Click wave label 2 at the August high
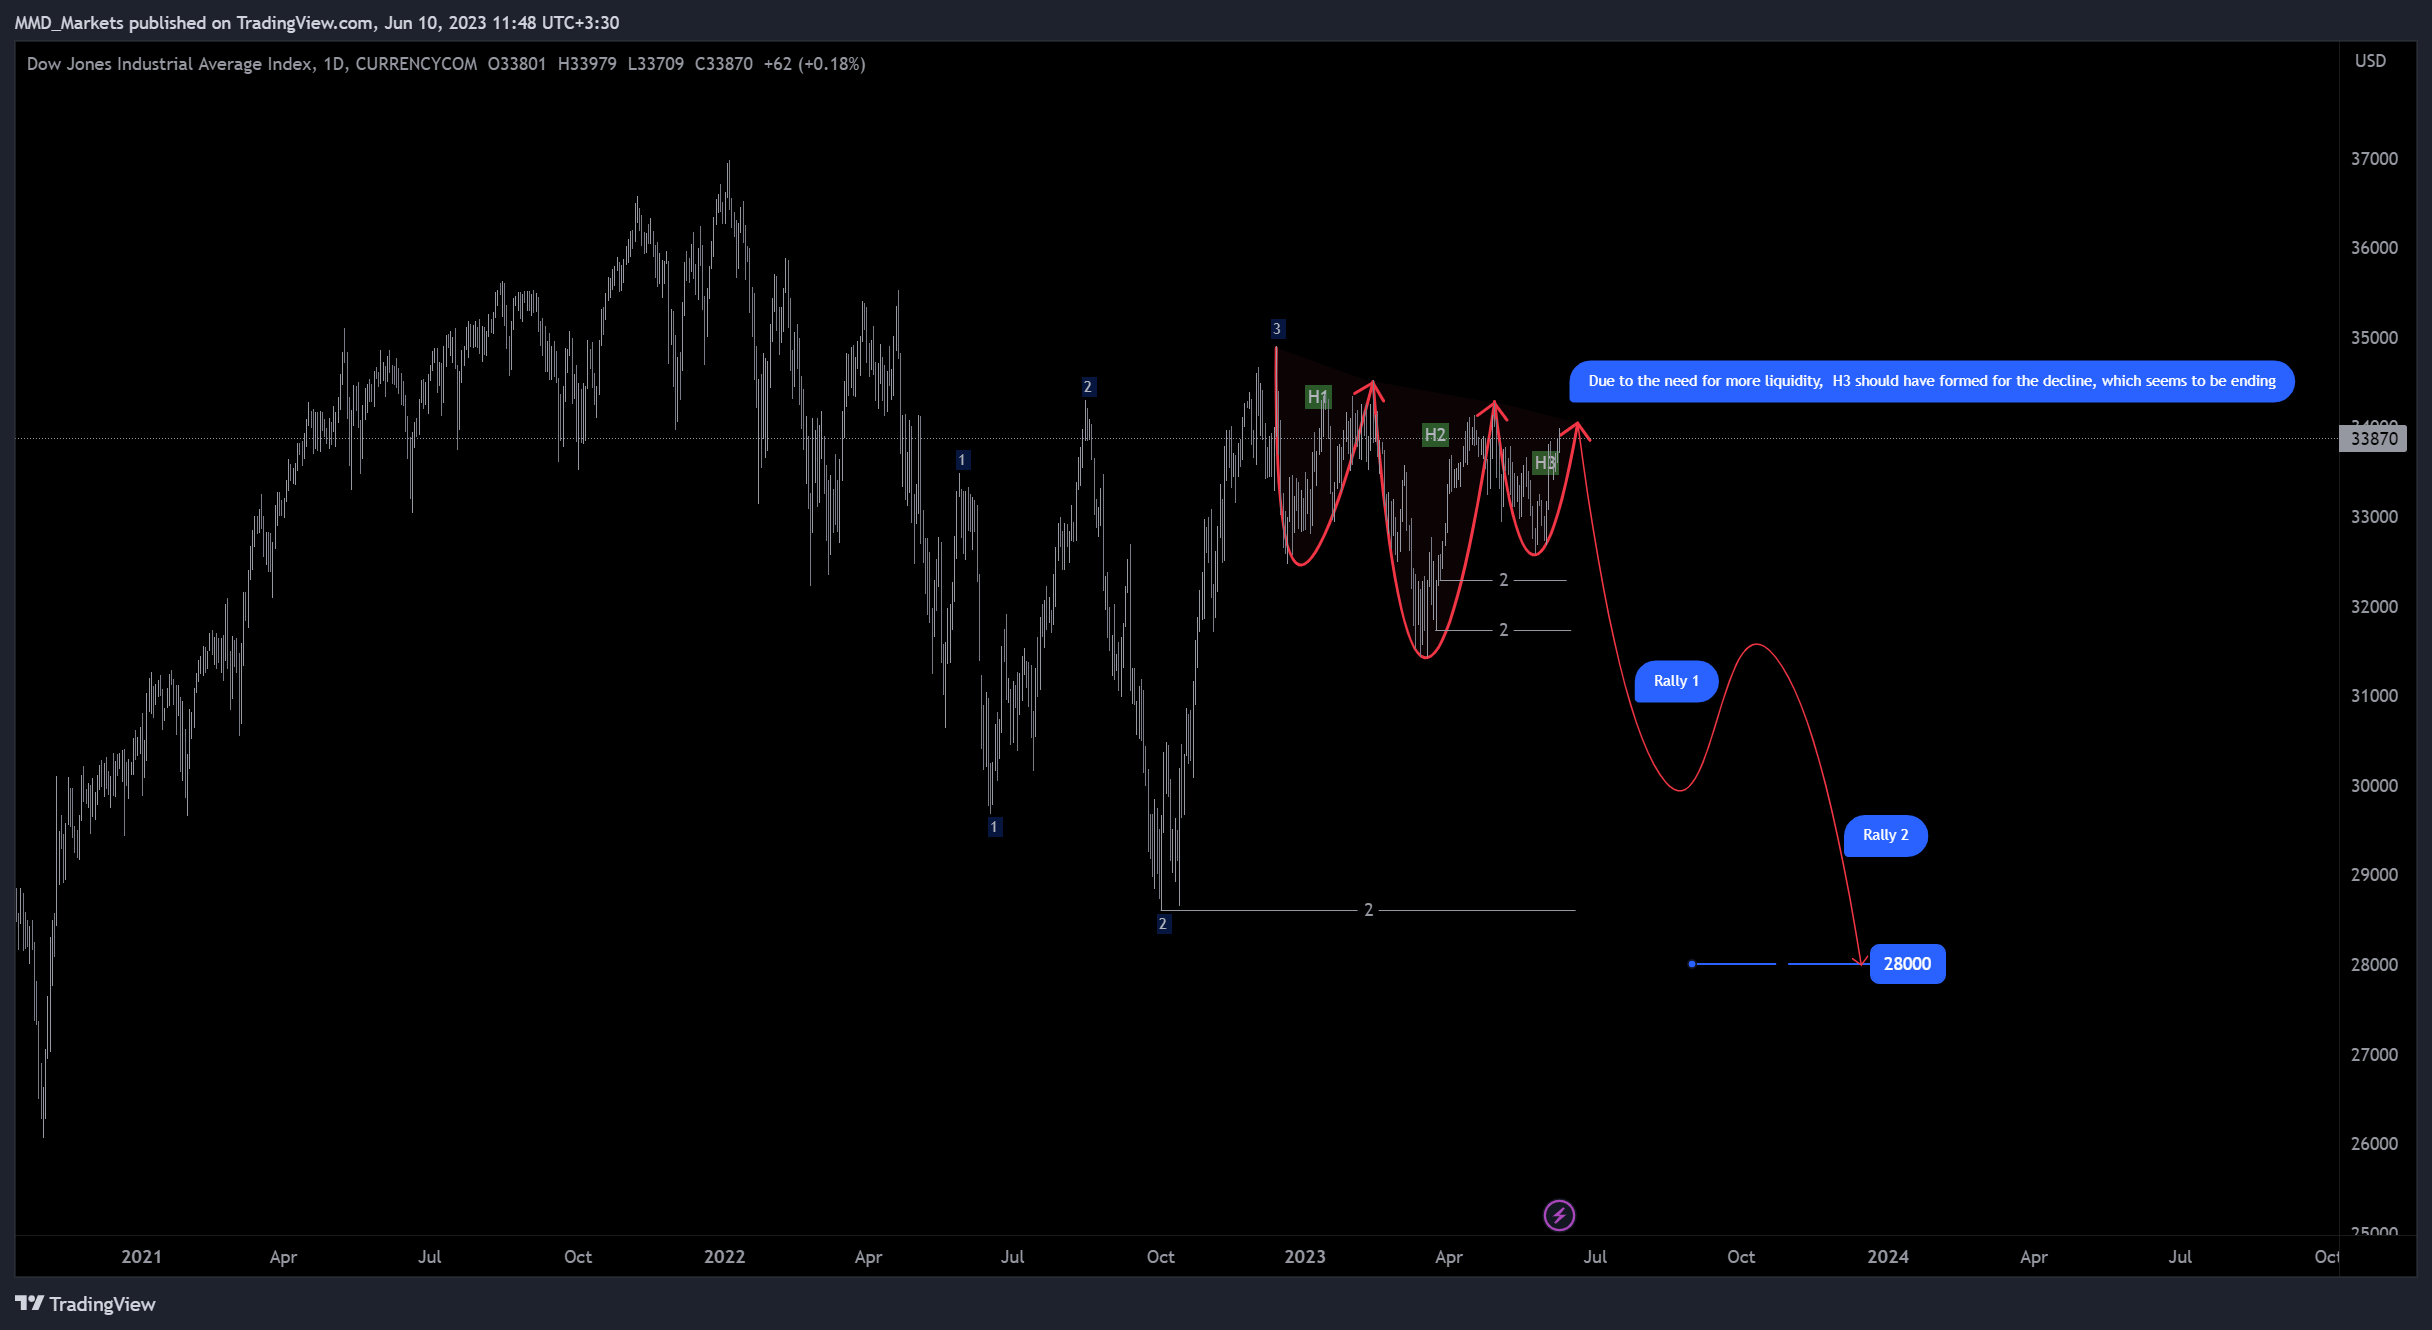 1088,387
